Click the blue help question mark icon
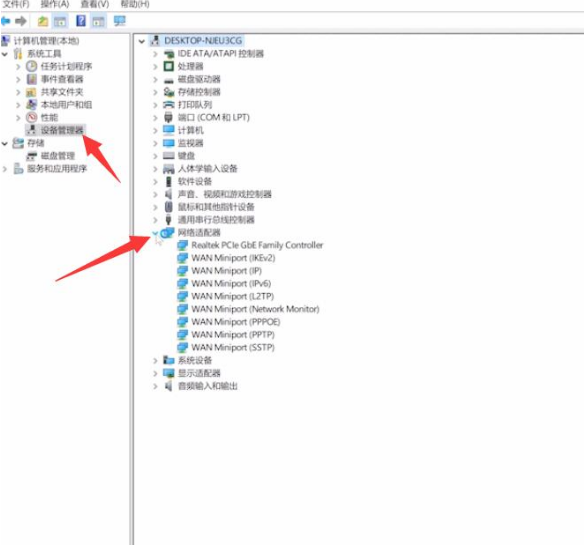This screenshot has height=548, width=587. tap(80, 21)
